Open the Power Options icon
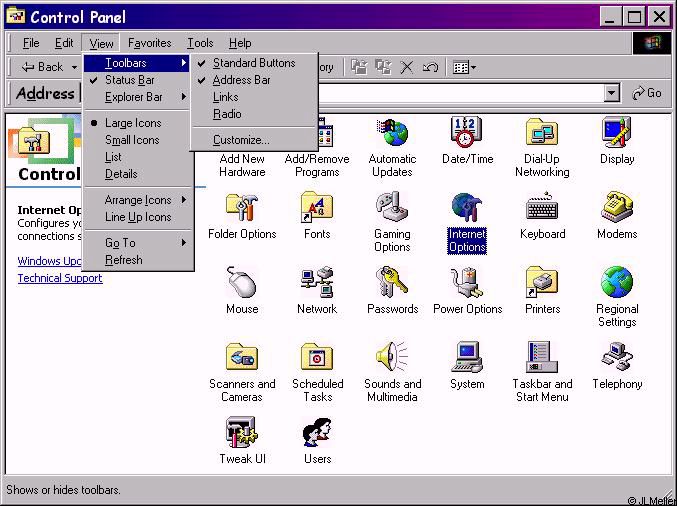 [467, 291]
